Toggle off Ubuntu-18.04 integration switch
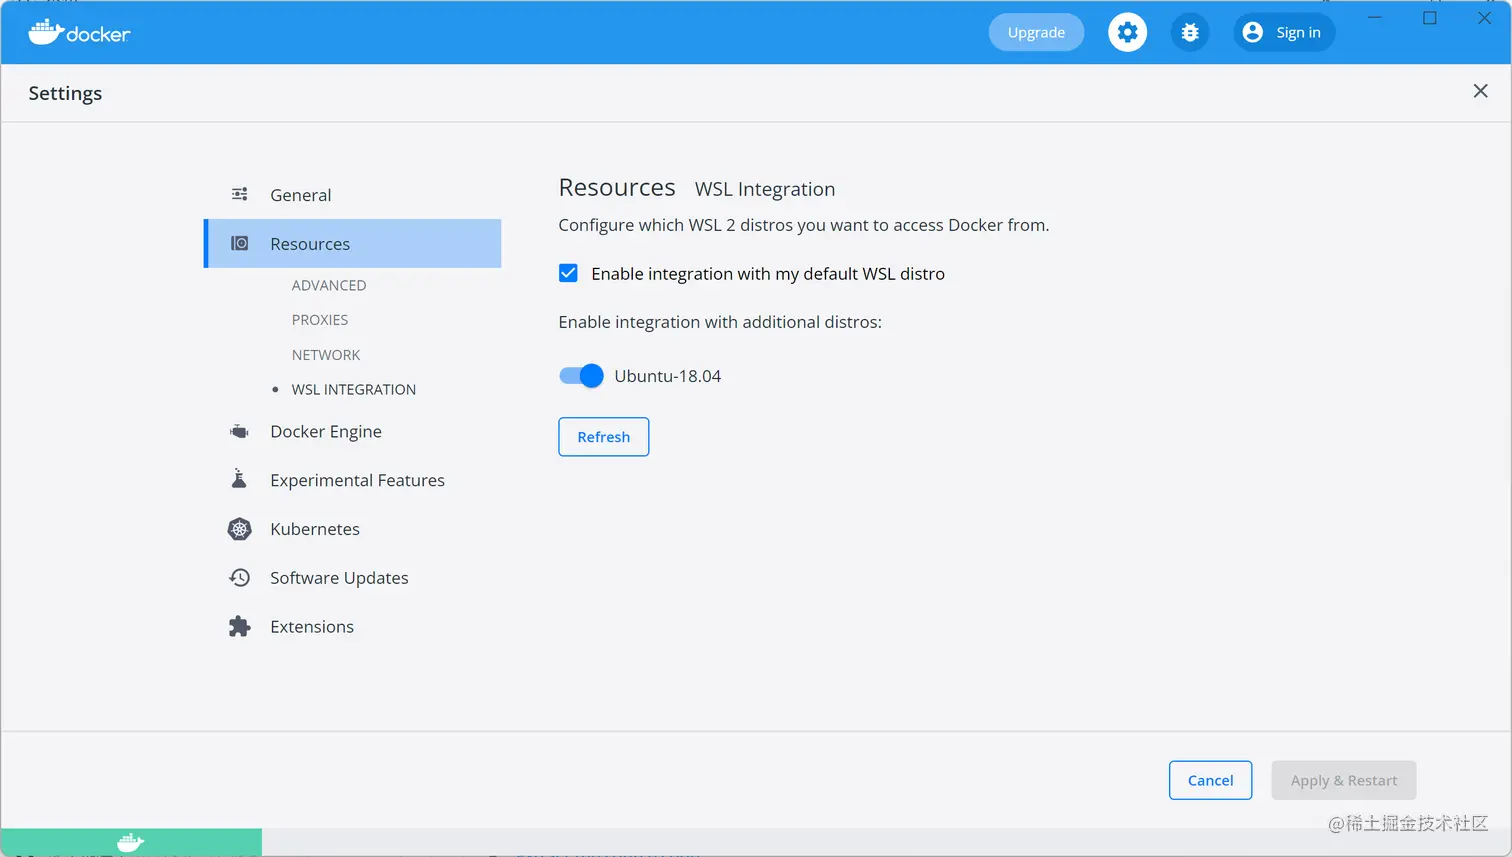 pos(581,376)
